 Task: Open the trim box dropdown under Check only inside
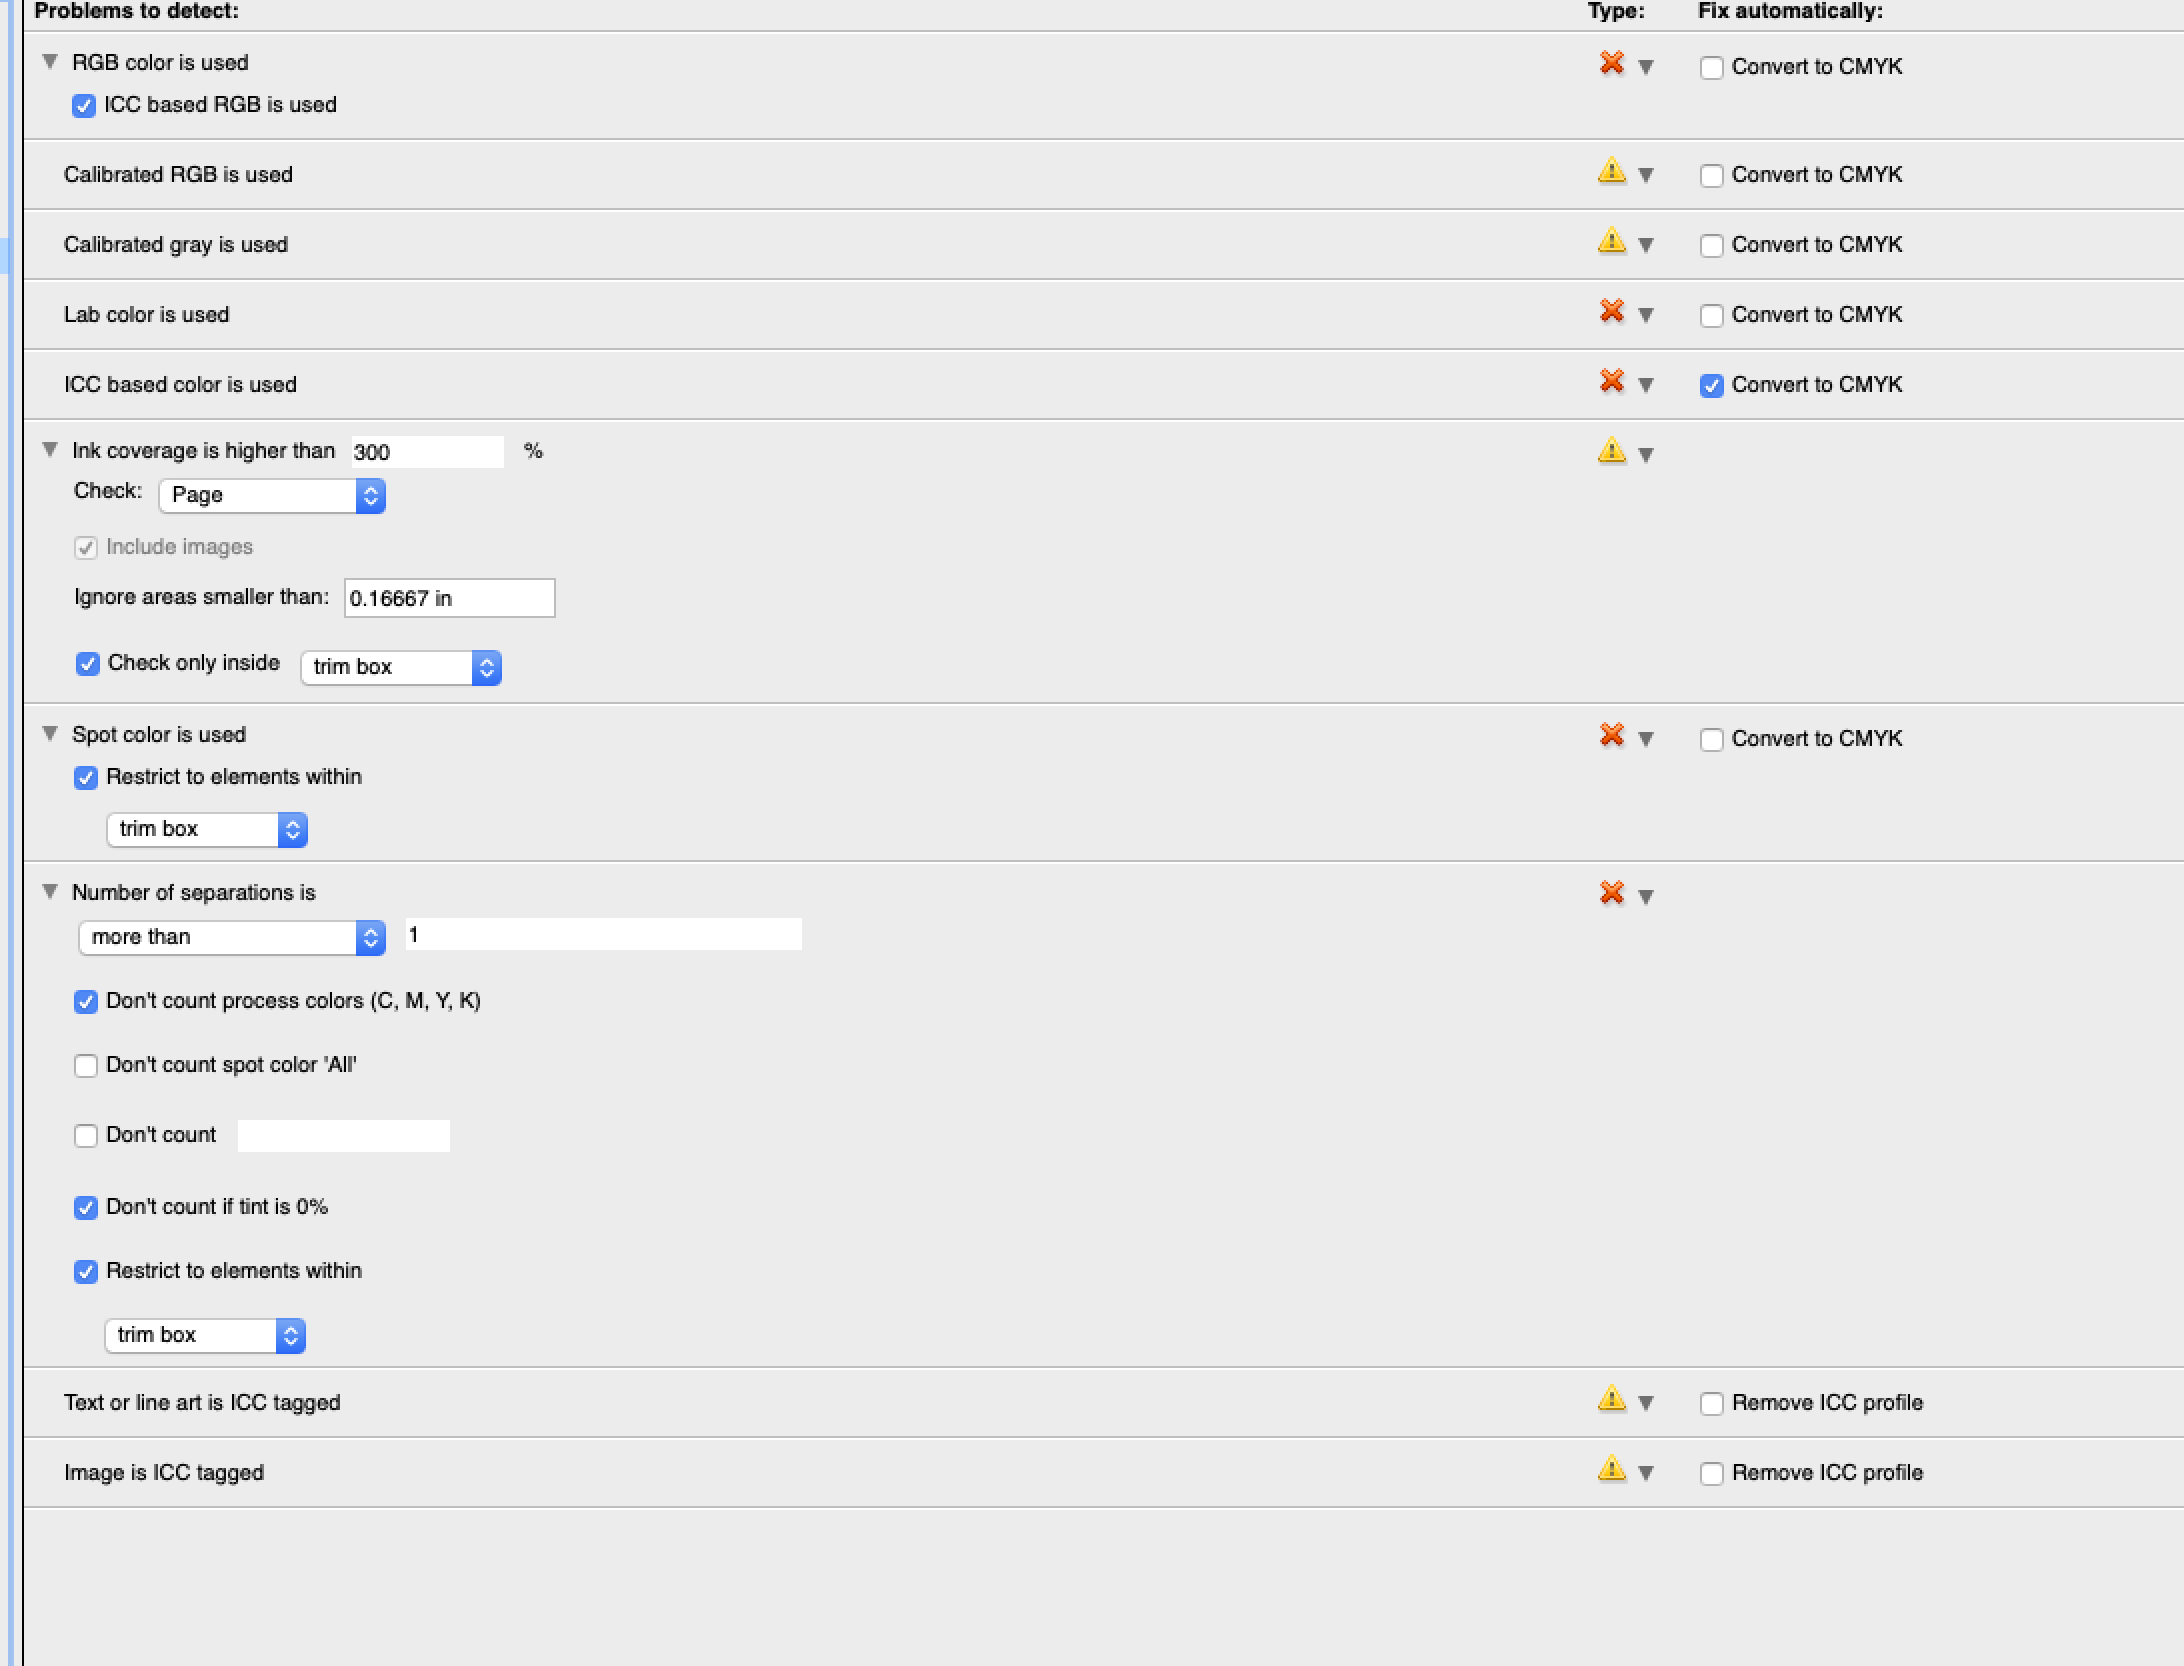[x=400, y=668]
